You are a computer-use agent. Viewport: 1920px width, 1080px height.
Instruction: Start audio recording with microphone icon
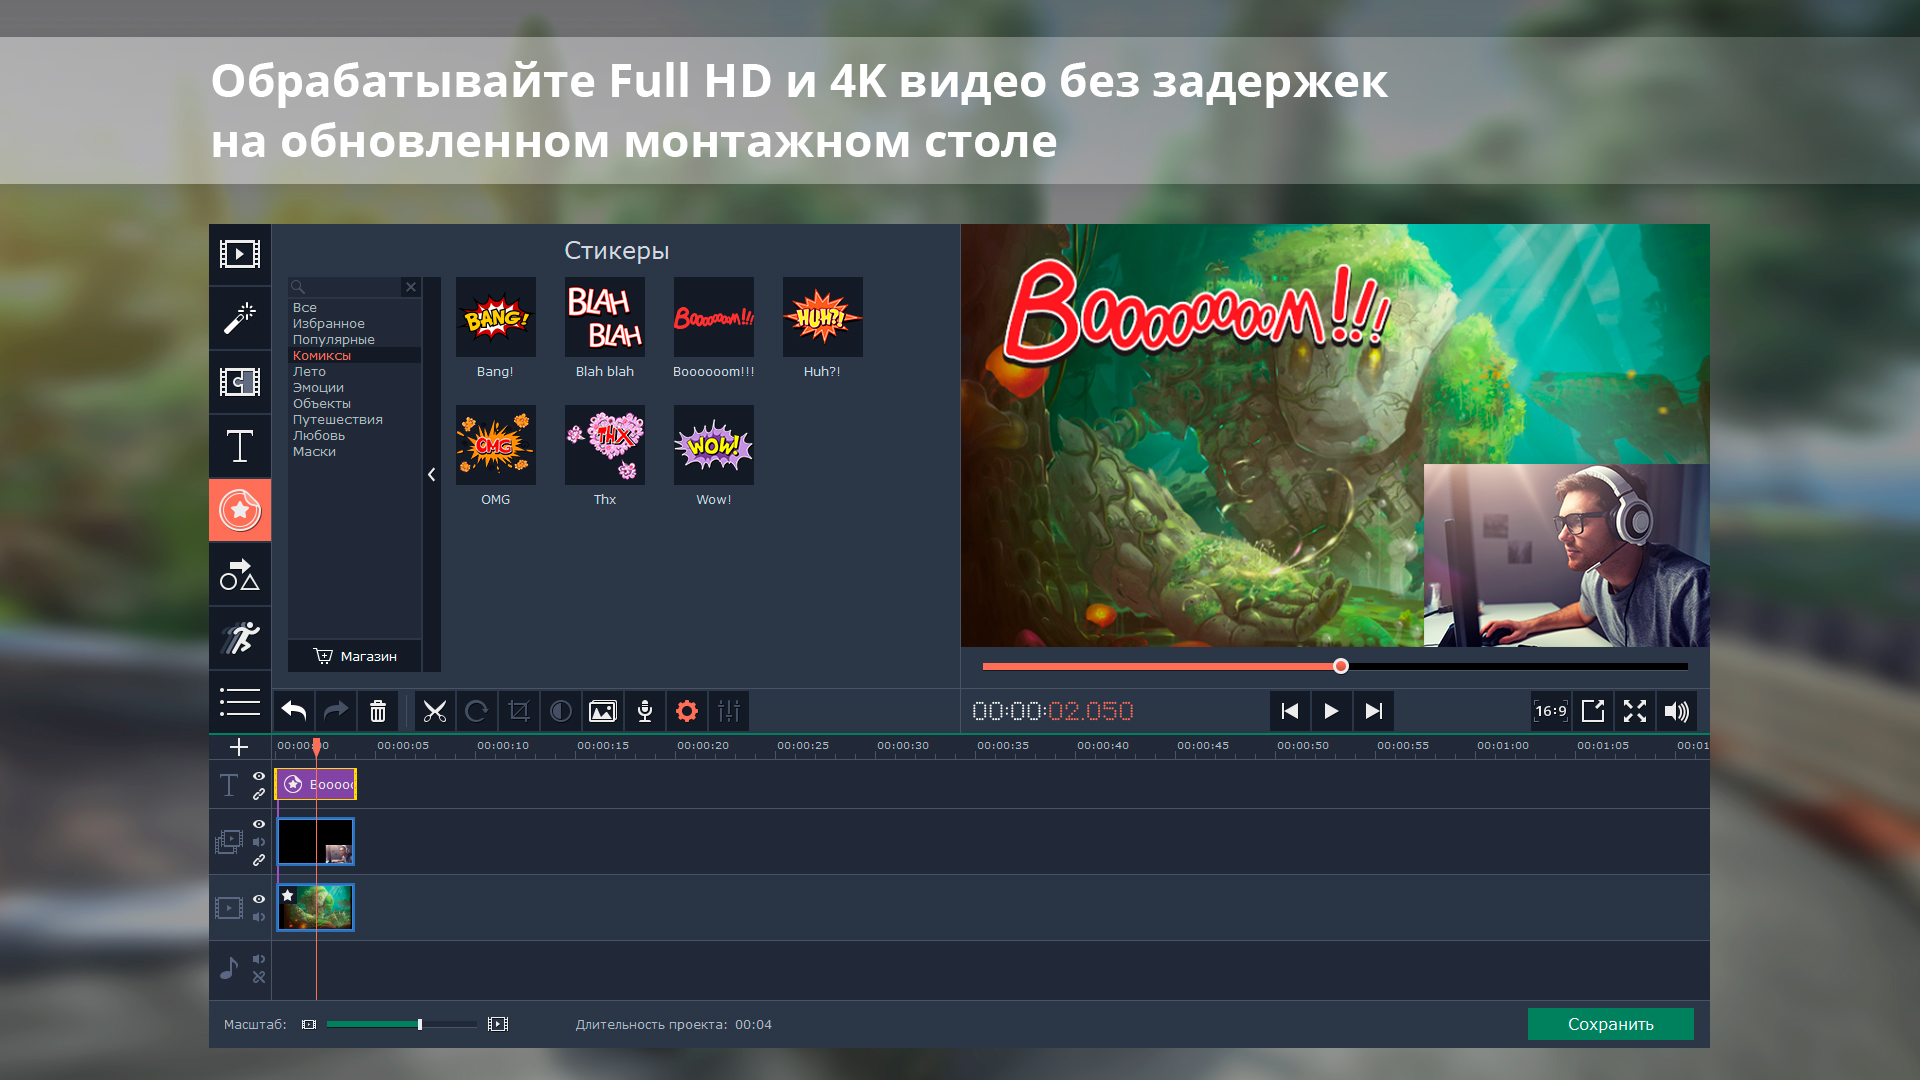[x=645, y=711]
